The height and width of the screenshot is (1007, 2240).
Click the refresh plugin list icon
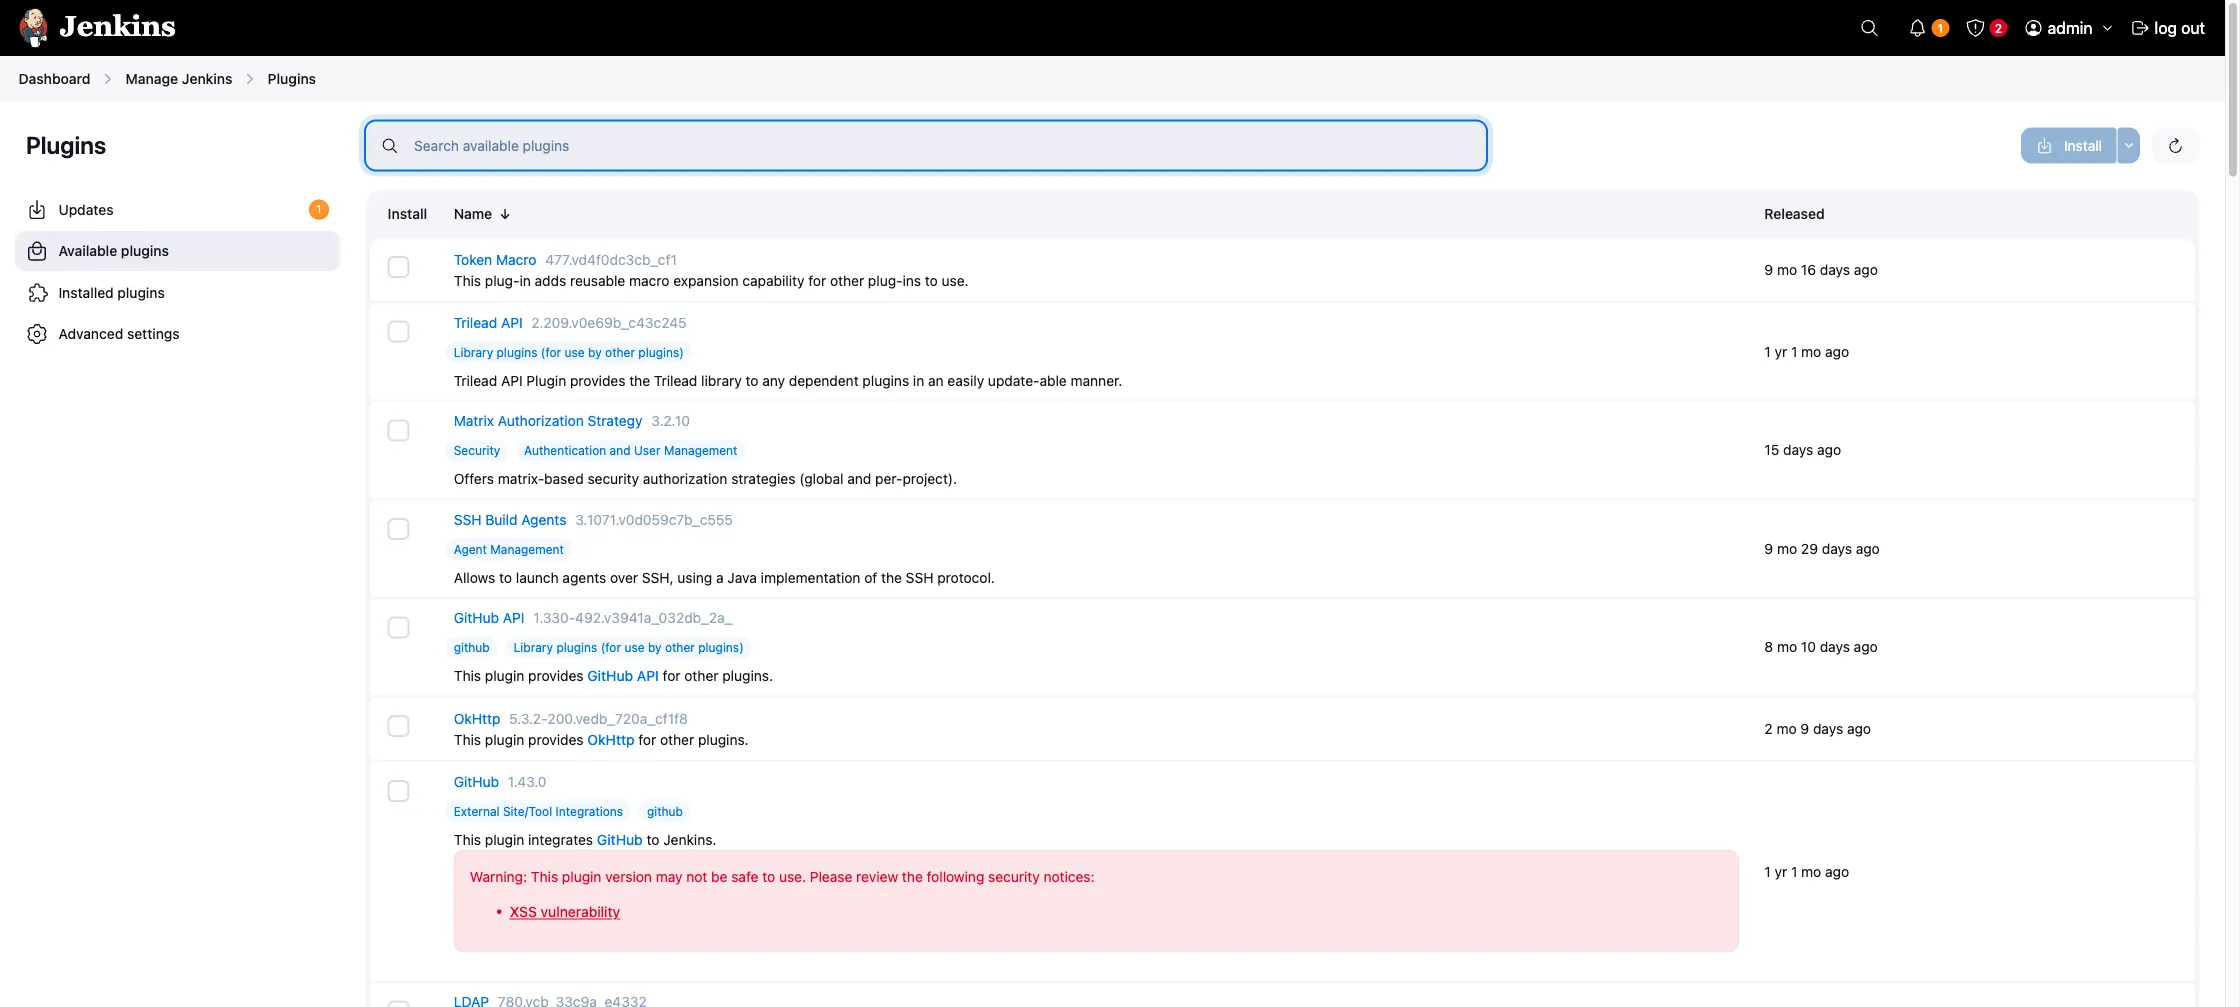2175,146
